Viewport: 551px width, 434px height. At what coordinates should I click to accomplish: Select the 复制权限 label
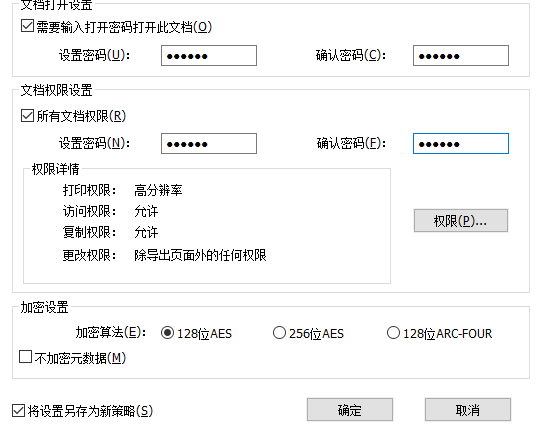pyautogui.click(x=89, y=233)
